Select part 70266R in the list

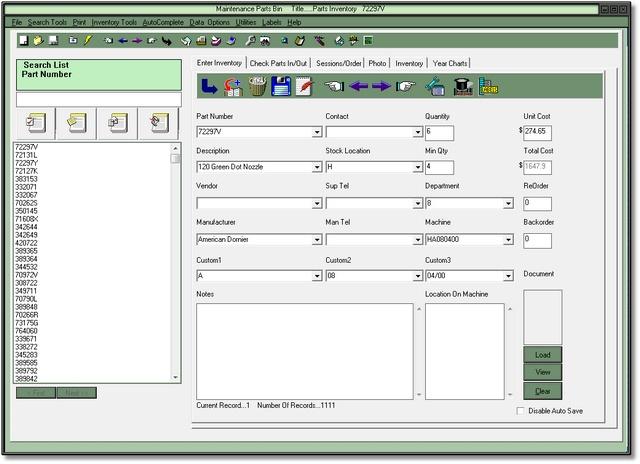[27, 315]
